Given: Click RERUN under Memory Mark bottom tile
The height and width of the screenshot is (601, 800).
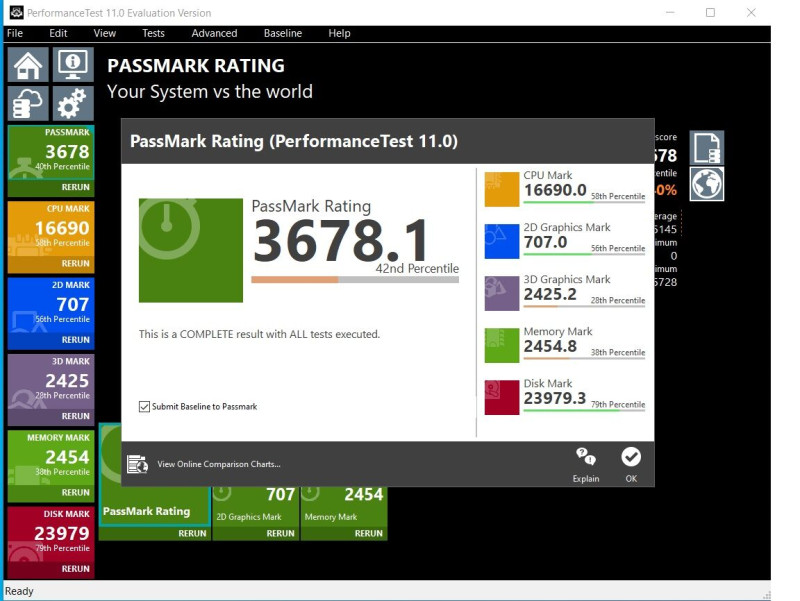Looking at the screenshot, I should (369, 534).
